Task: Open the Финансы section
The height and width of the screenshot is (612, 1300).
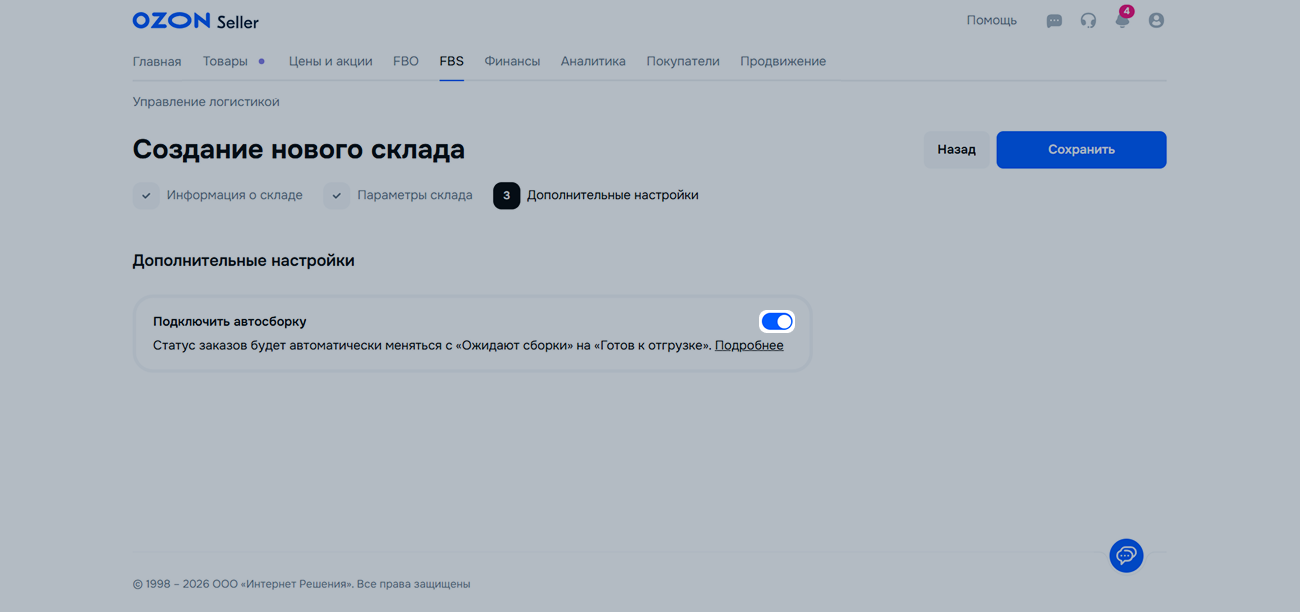Action: click(512, 62)
